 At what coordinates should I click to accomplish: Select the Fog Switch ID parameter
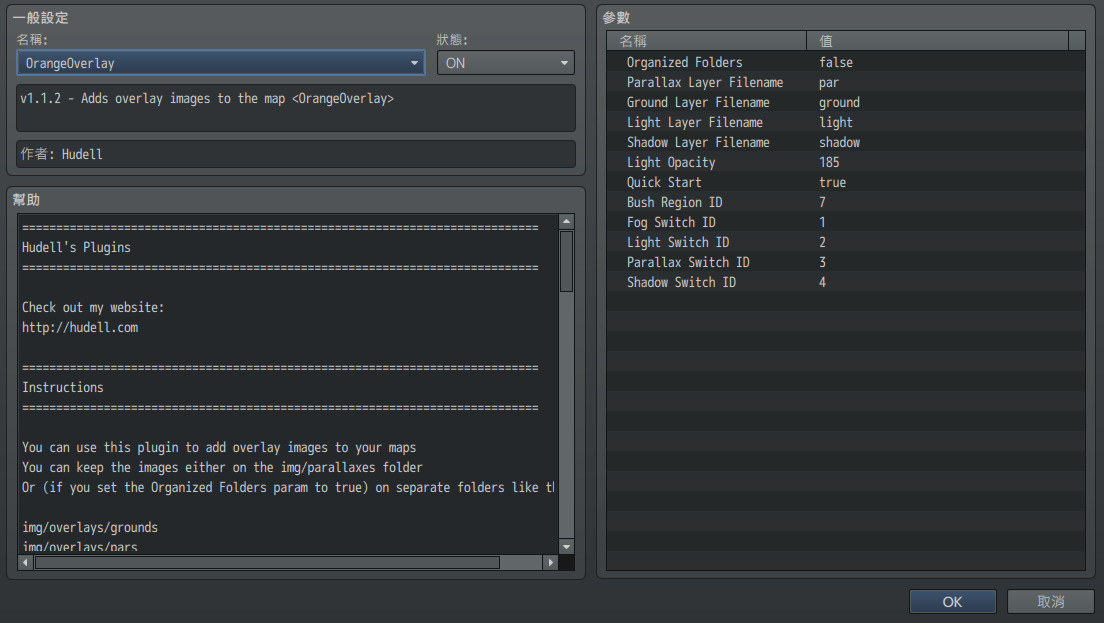[x=671, y=222]
